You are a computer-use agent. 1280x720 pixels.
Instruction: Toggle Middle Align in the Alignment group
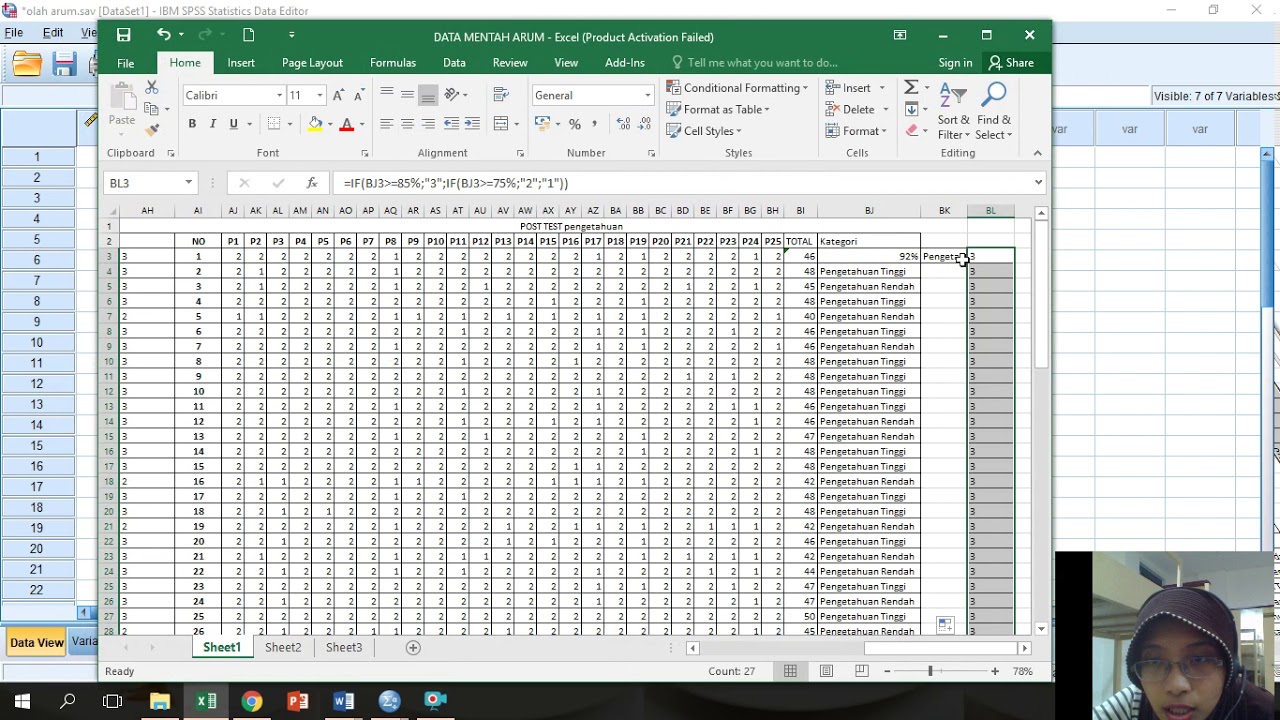pos(407,95)
